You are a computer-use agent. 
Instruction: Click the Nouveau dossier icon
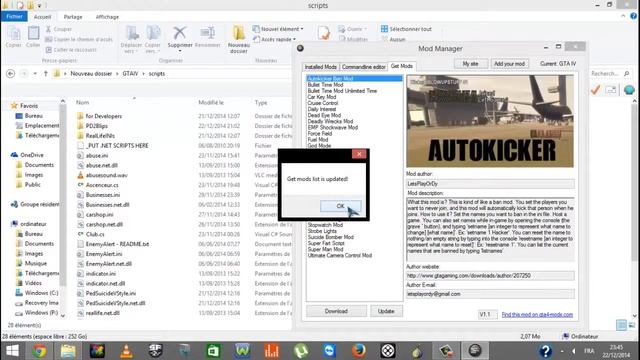(x=239, y=34)
